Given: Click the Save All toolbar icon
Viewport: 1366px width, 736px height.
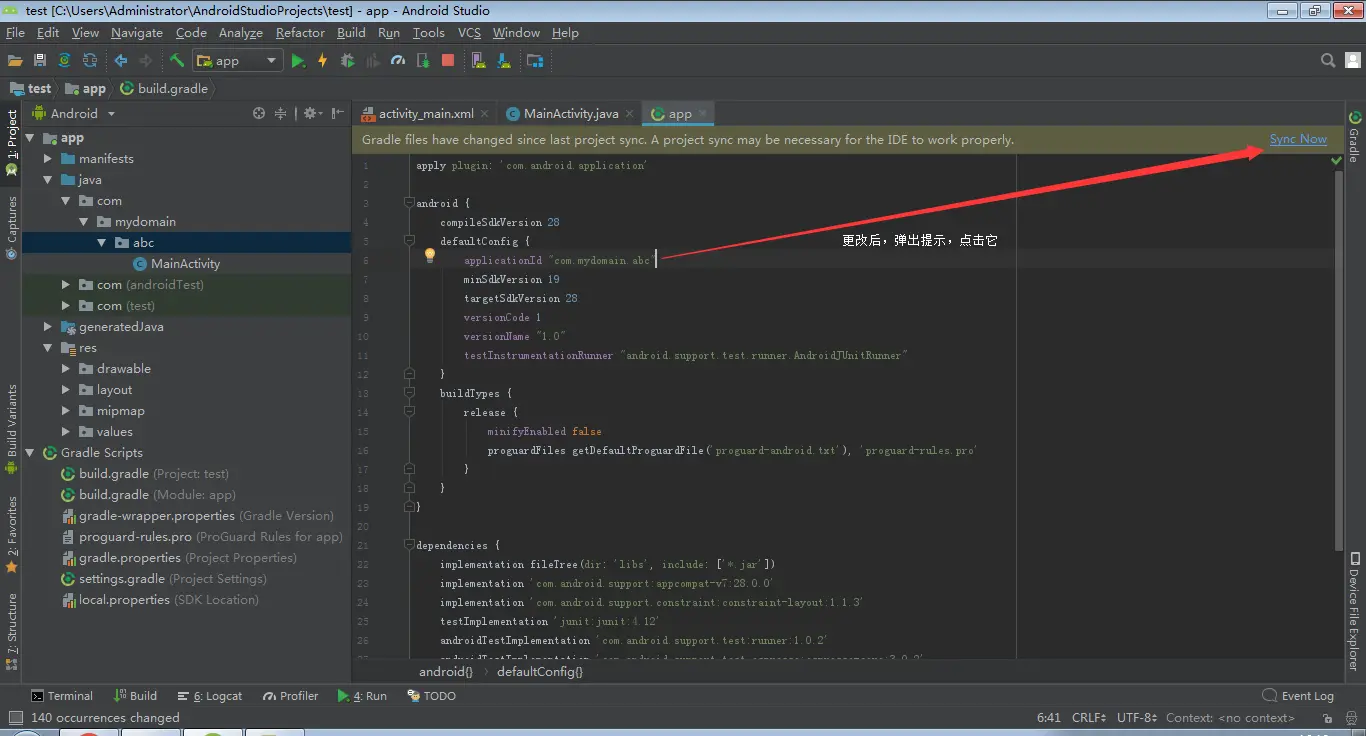Looking at the screenshot, I should click(40, 61).
